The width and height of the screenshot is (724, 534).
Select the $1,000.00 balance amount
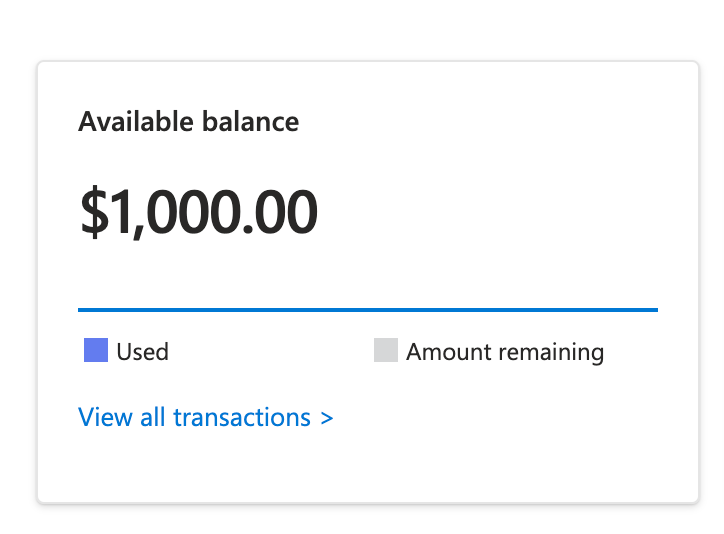tap(199, 213)
